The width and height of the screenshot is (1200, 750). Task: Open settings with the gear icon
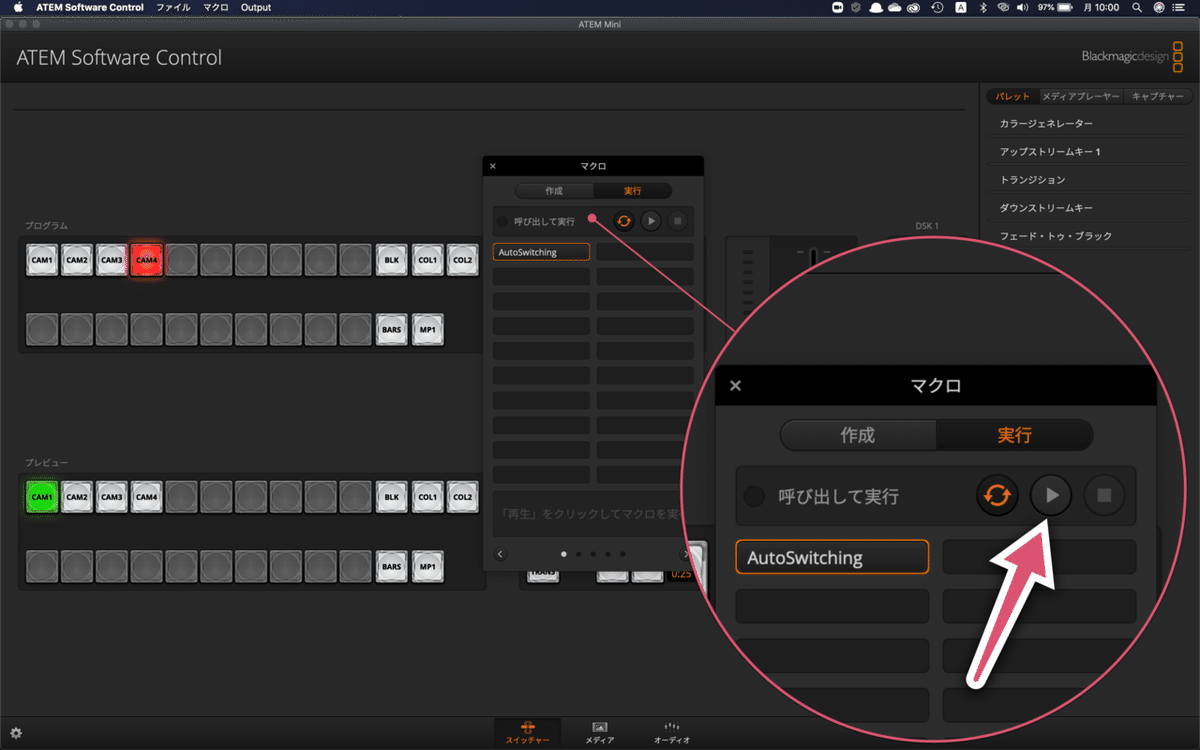16,733
